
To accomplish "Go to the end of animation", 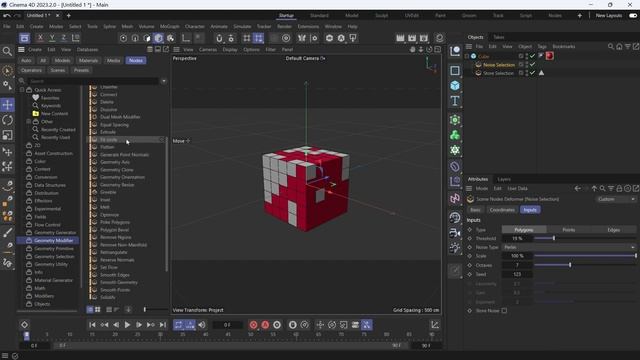I will [x=163, y=325].
